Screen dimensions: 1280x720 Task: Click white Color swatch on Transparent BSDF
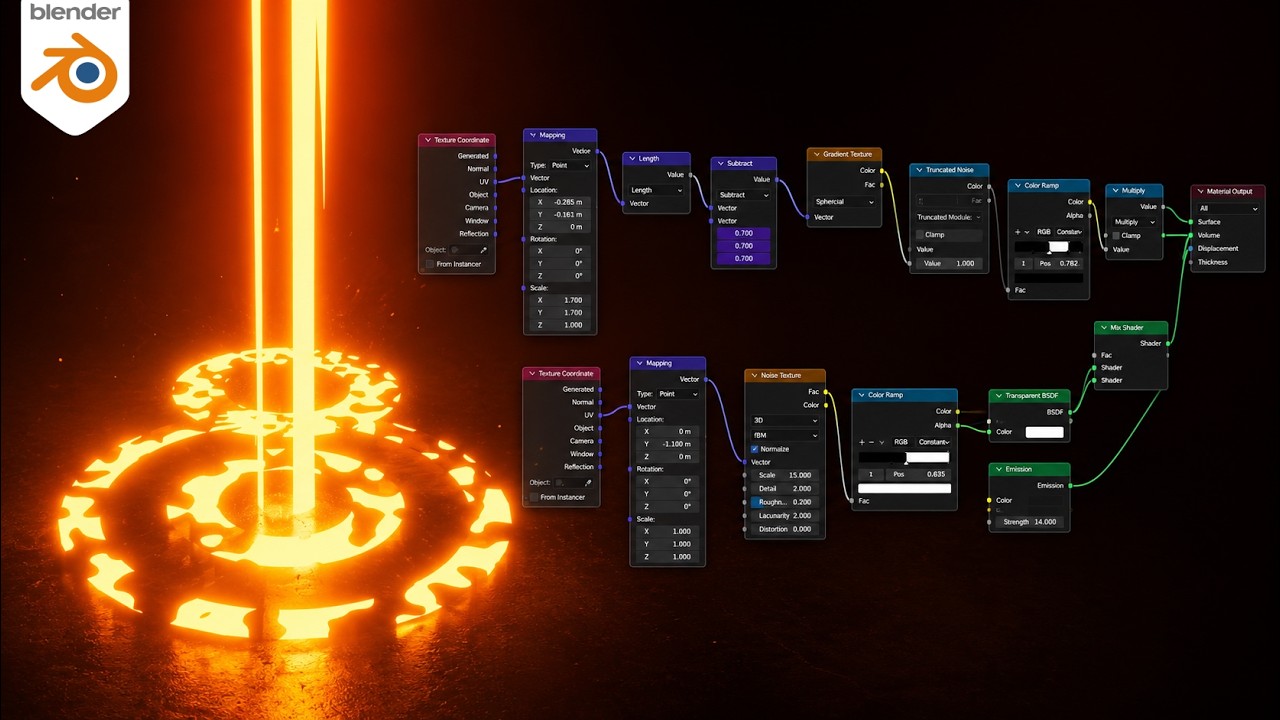point(1044,432)
